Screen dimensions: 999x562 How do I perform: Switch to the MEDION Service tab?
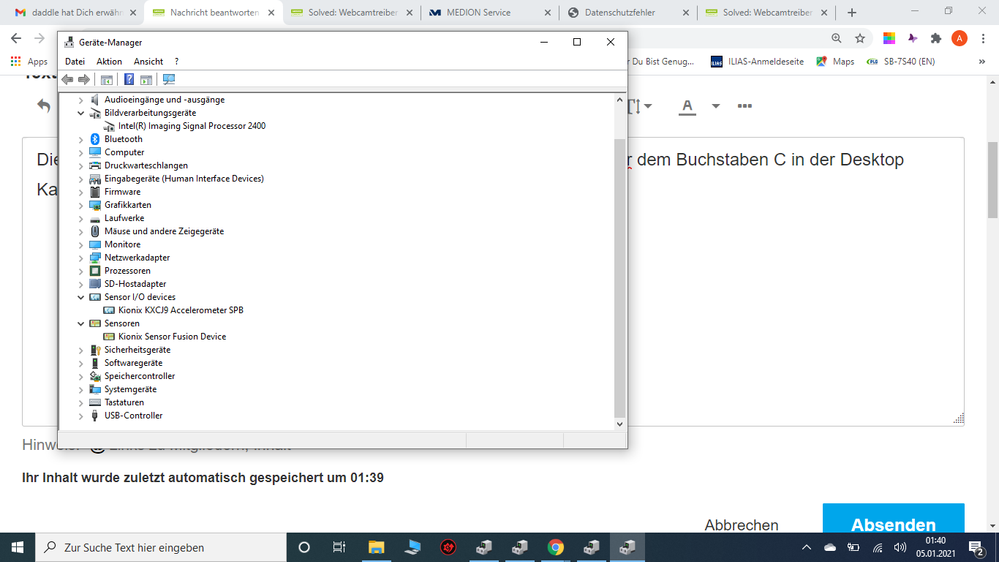(490, 13)
